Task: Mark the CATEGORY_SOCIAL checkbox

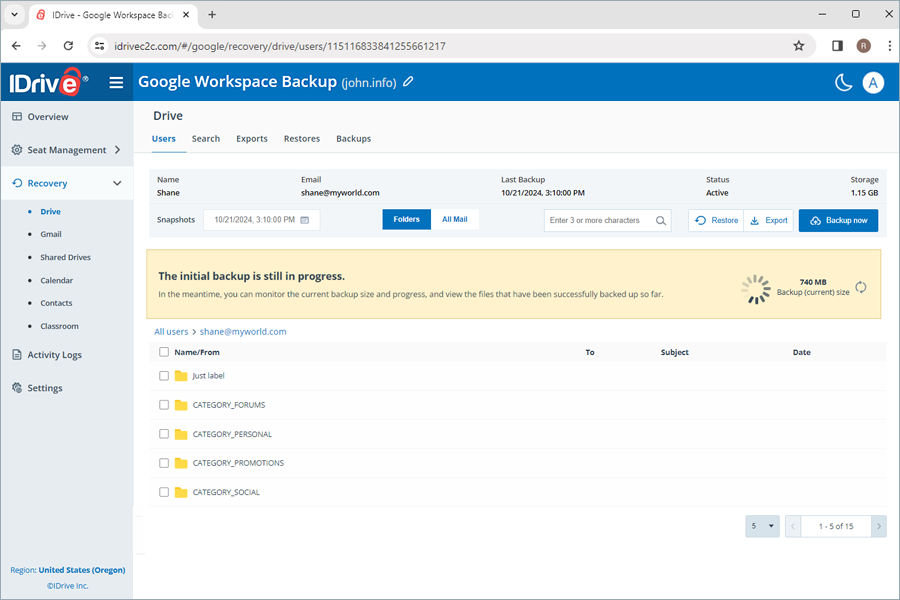Action: click(x=164, y=492)
